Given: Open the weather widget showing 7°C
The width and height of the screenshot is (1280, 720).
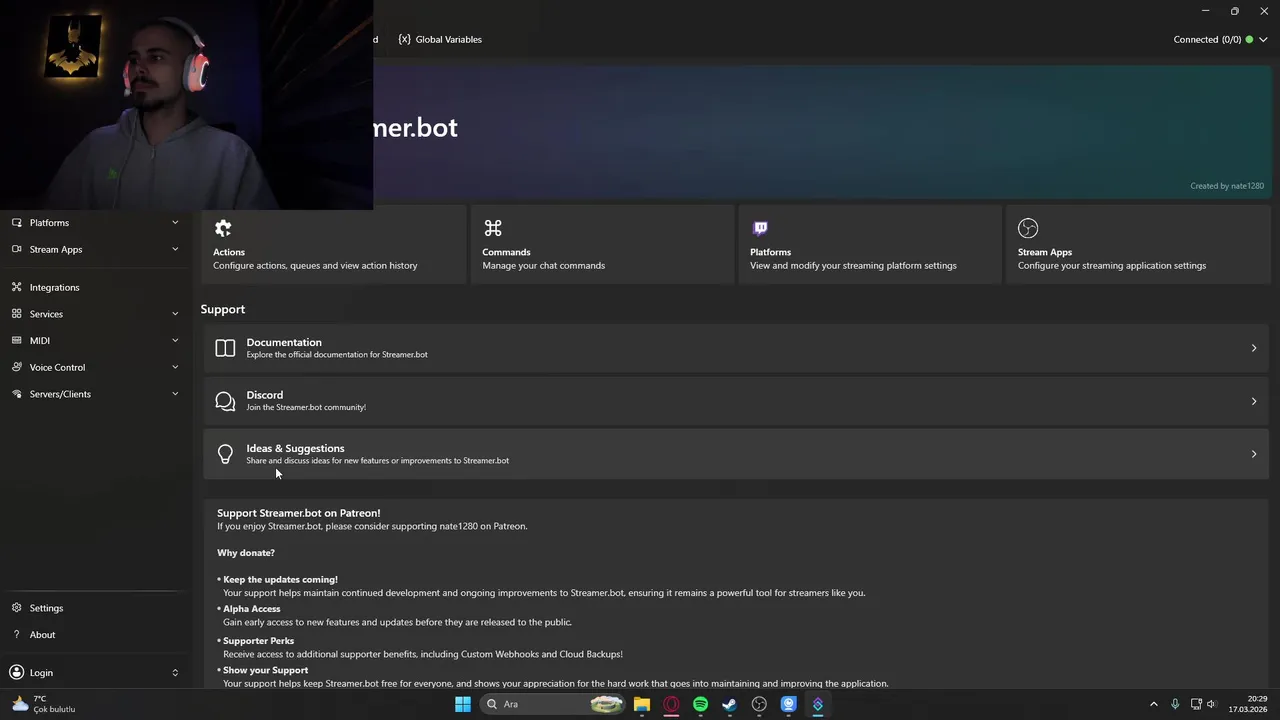Looking at the screenshot, I should coord(43,704).
